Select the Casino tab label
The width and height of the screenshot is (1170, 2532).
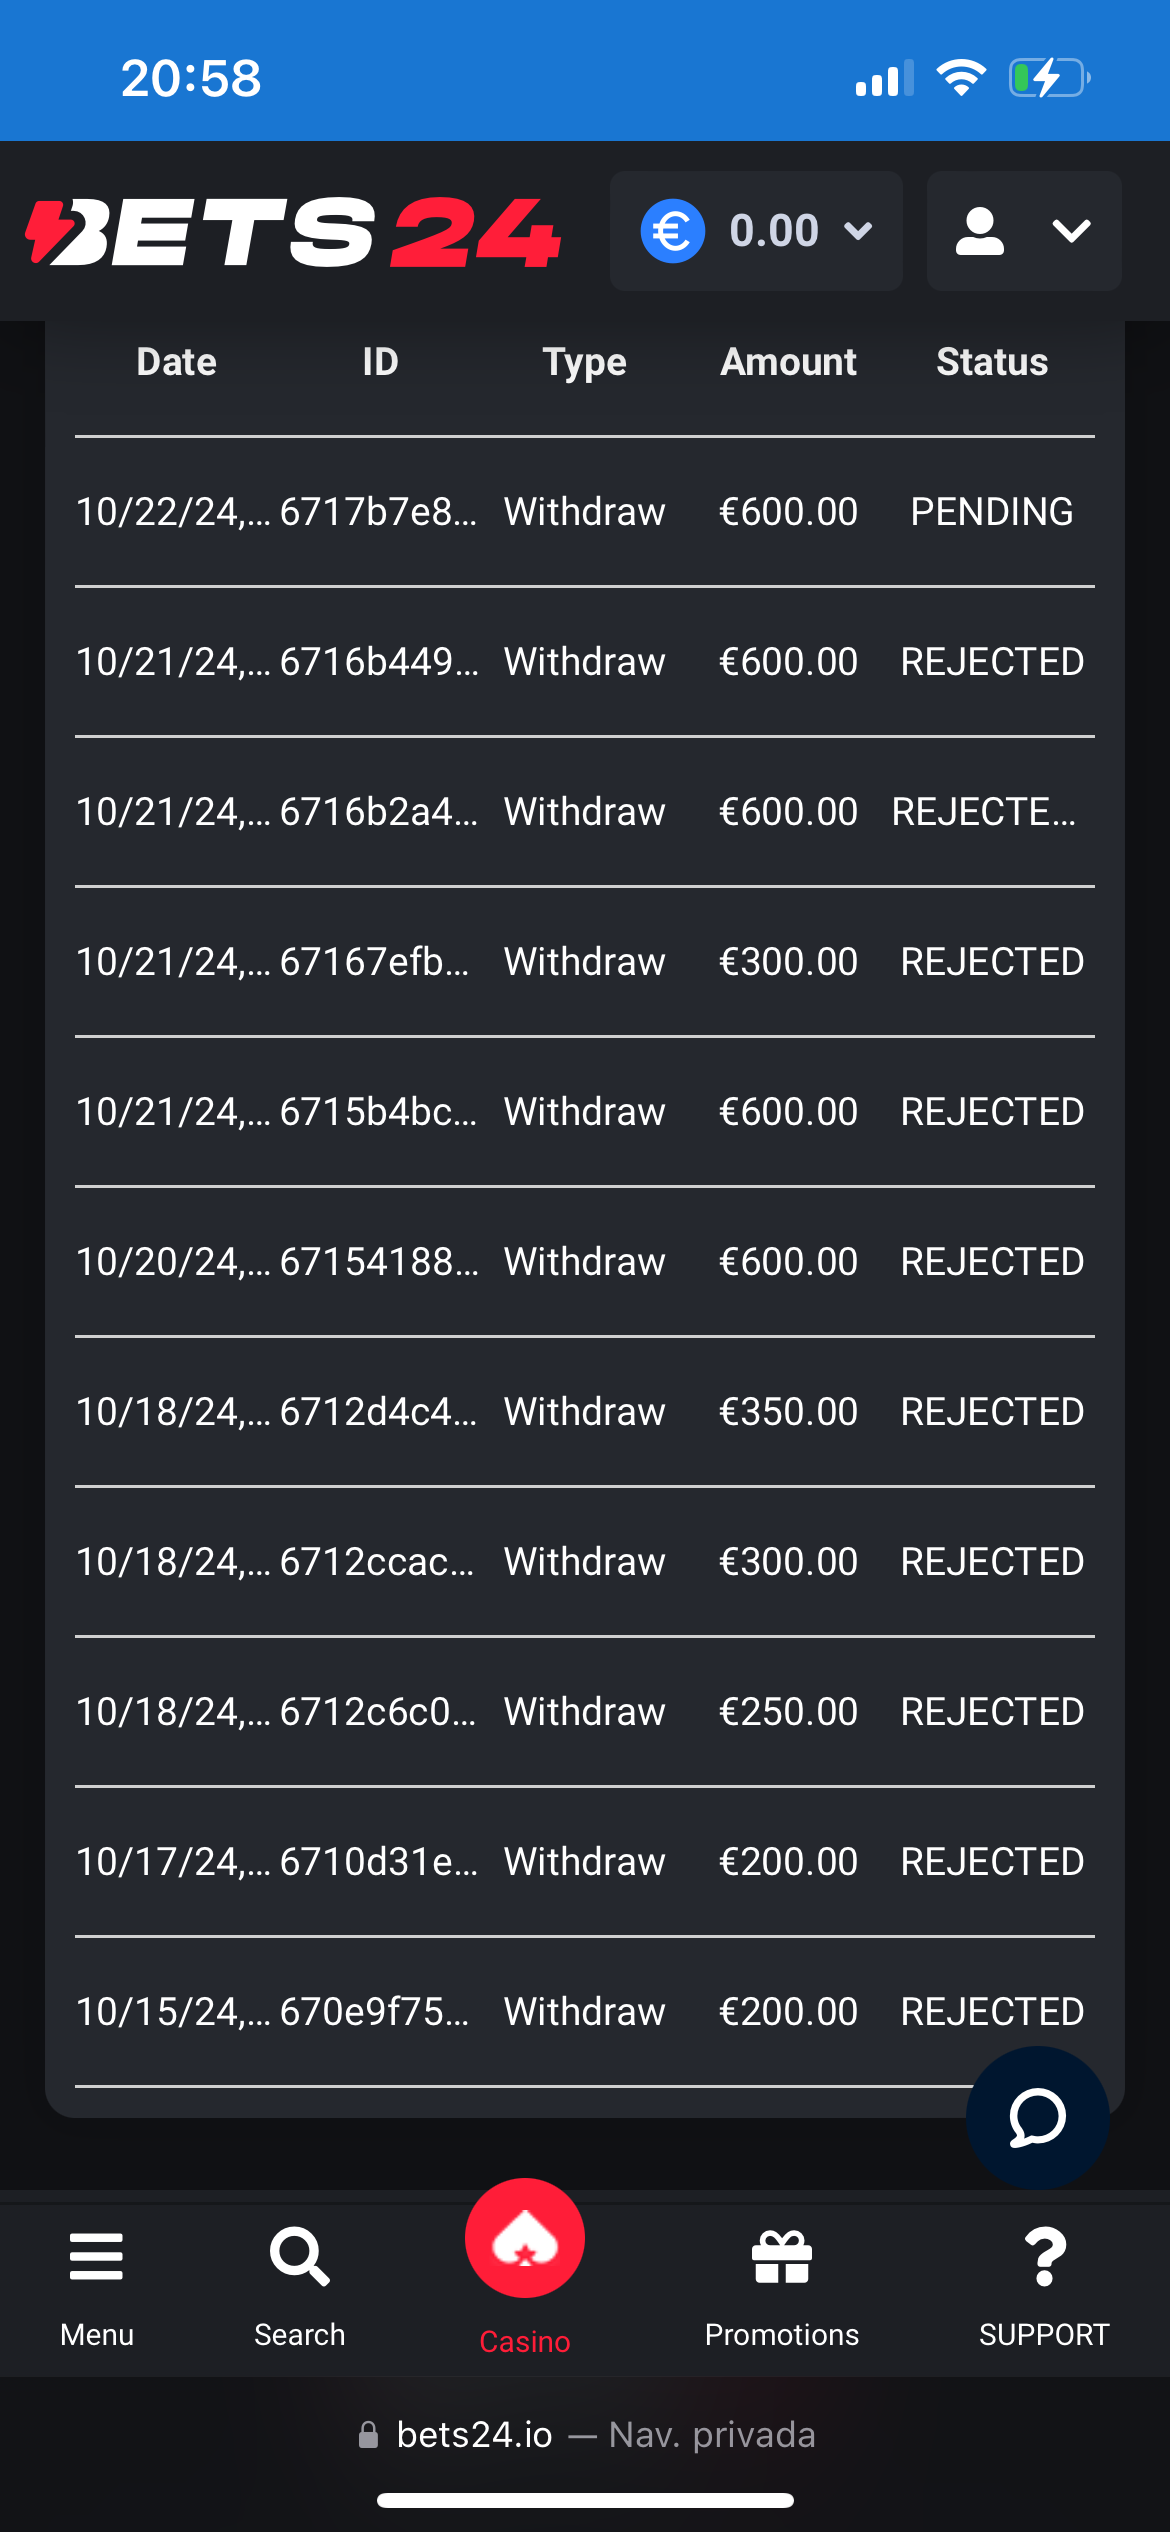[525, 2341]
